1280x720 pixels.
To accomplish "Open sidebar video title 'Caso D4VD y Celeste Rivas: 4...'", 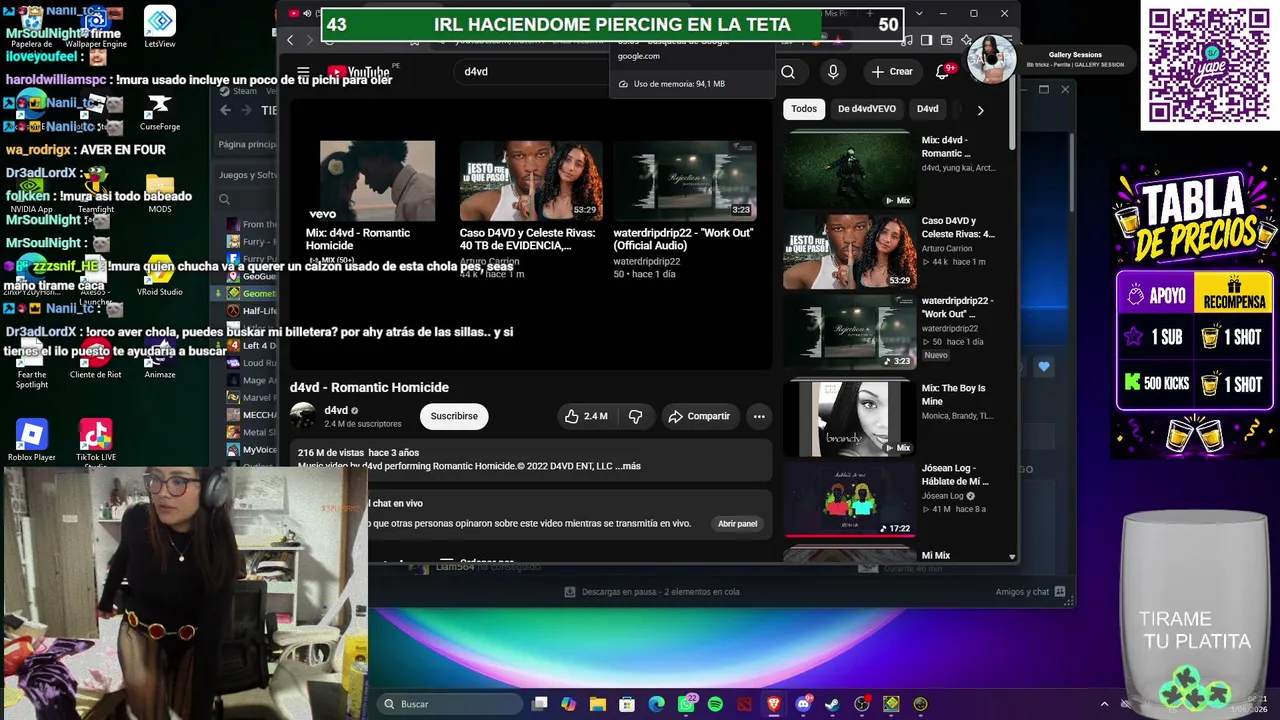I will pyautogui.click(x=958, y=228).
